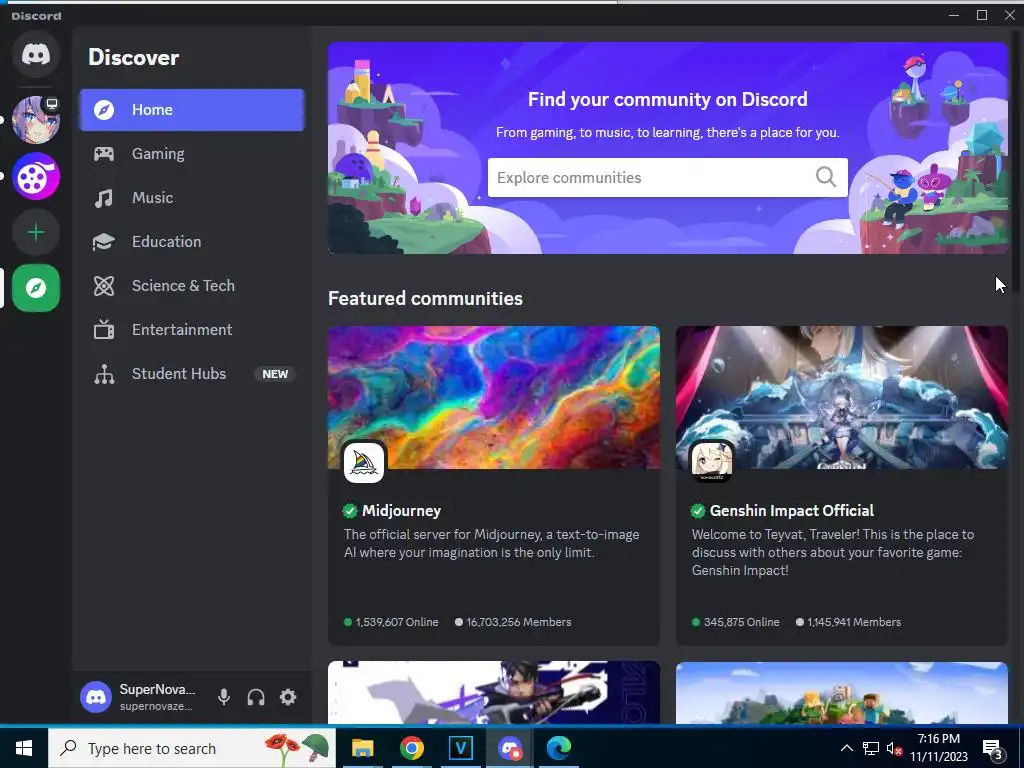Click the TV icon for Entertainment
1024x768 pixels.
(104, 330)
